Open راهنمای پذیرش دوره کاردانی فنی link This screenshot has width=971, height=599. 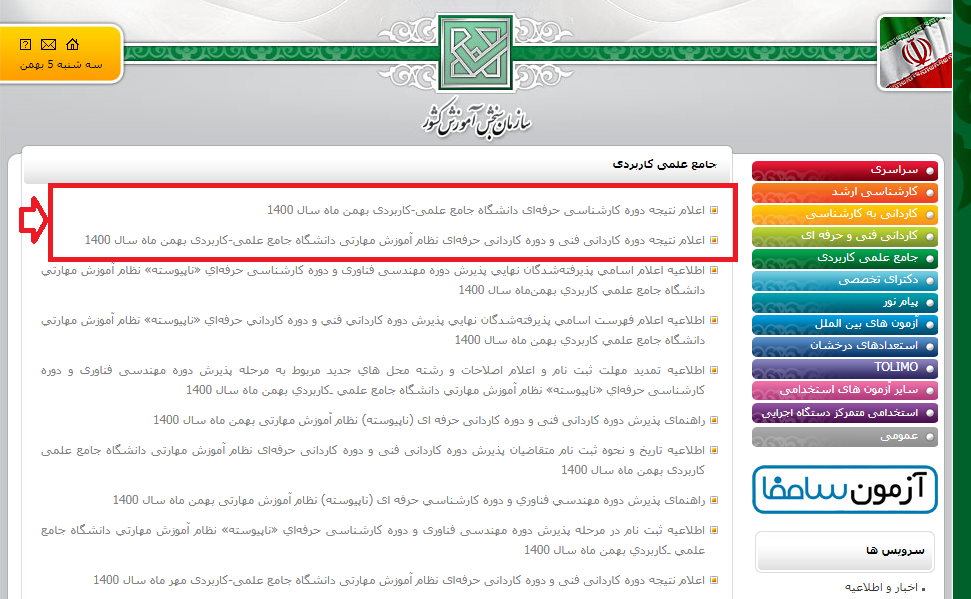(x=429, y=420)
